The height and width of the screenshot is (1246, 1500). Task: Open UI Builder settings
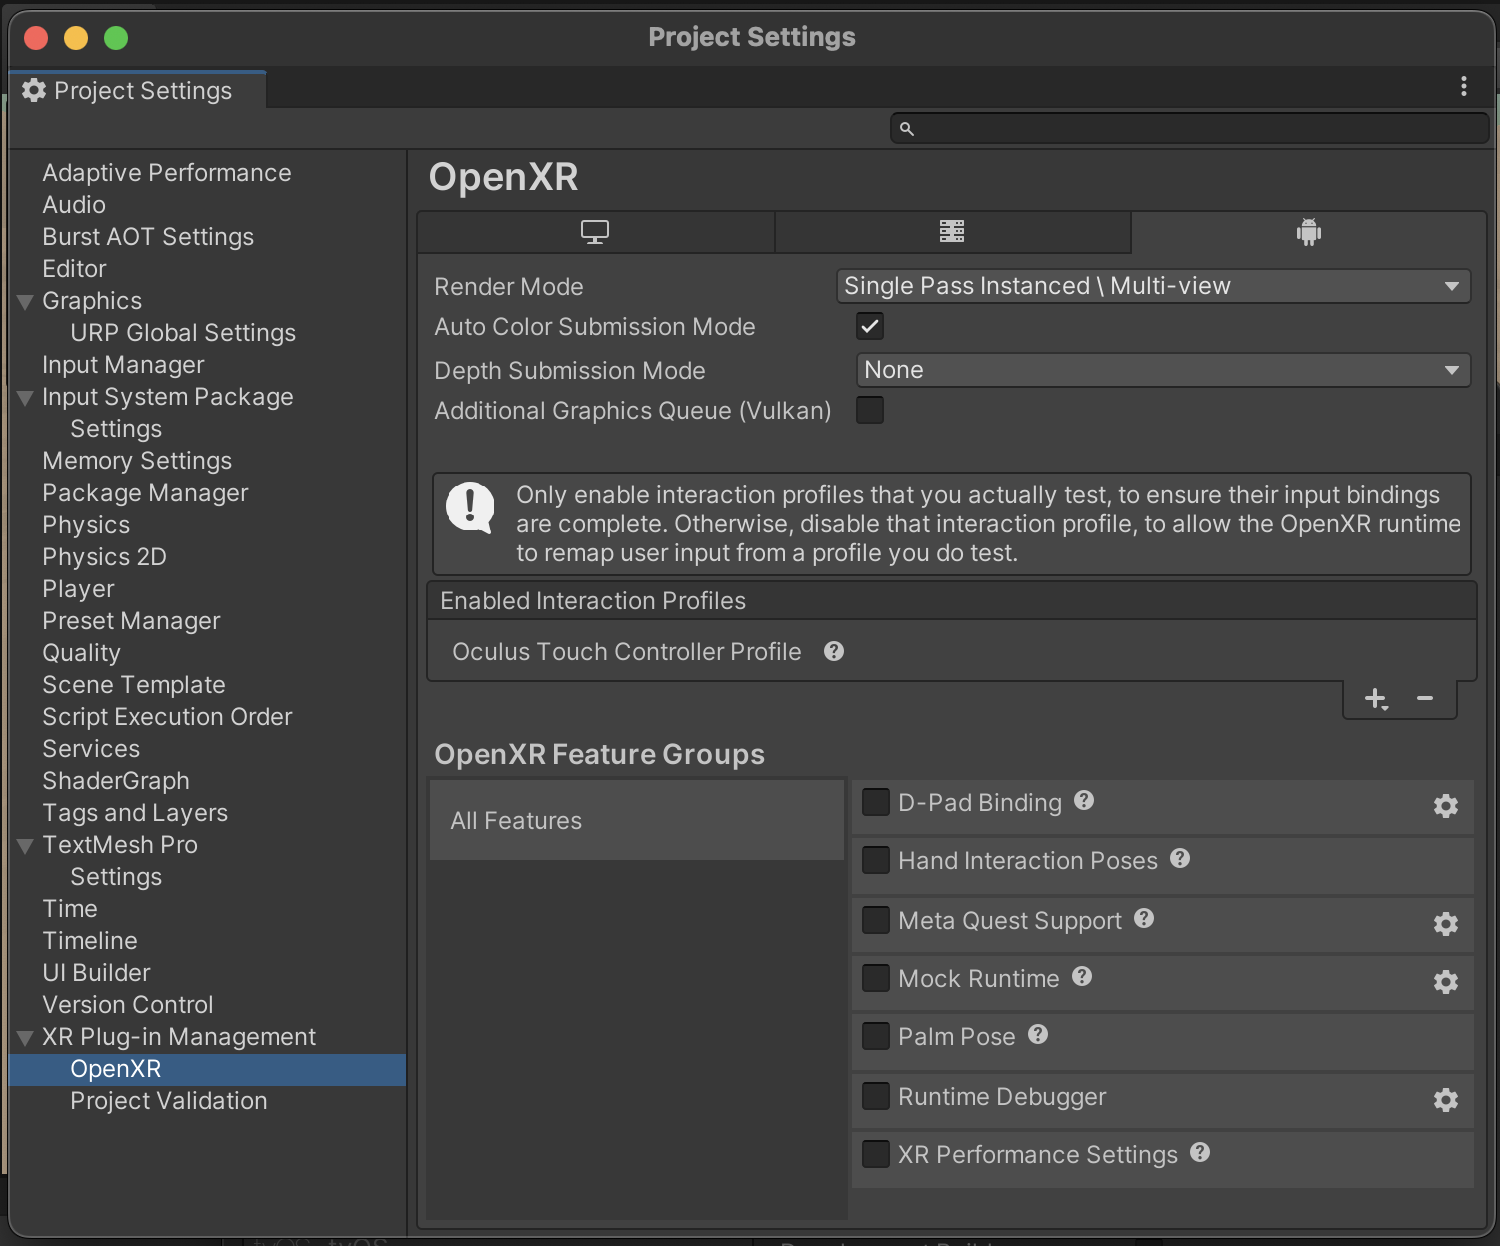coord(96,973)
